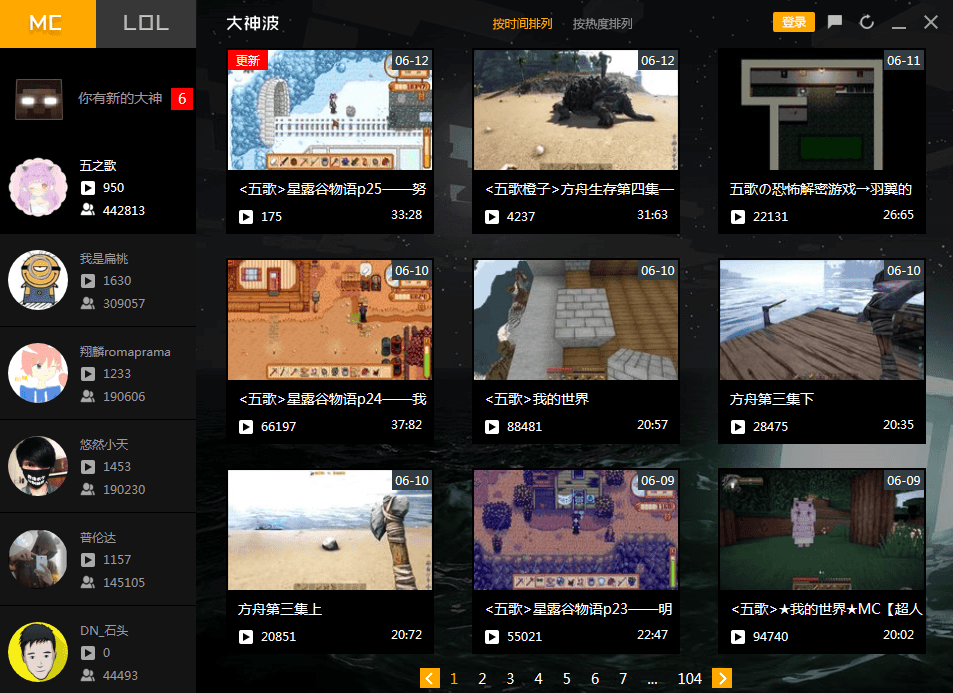Go to page 5
Viewport: 953px width, 693px height.
point(566,678)
